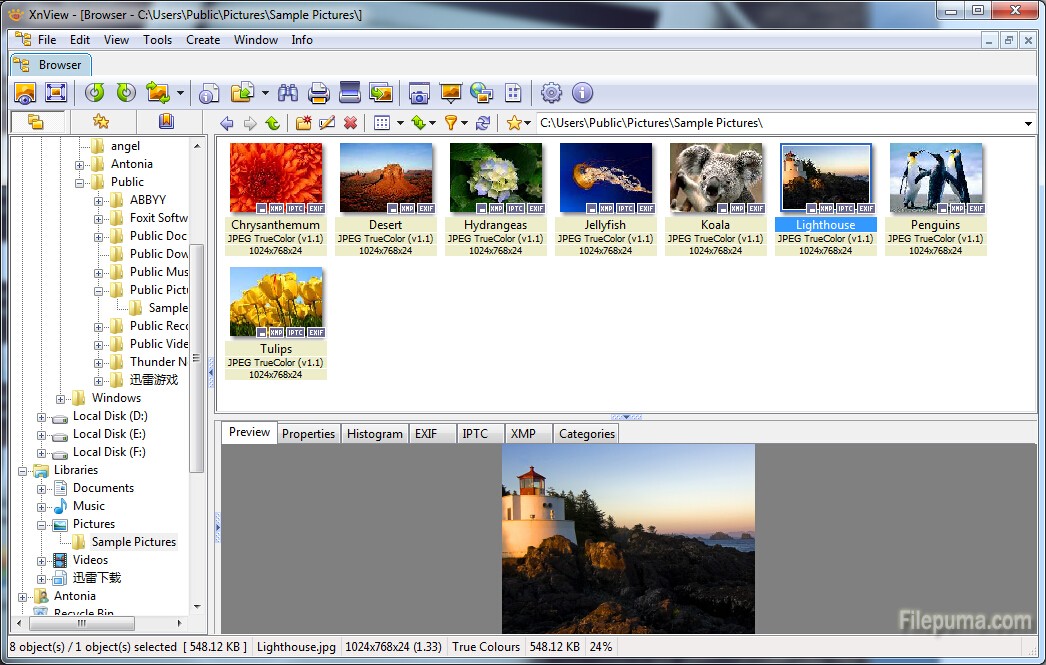Expand the Local Disk (D:) node
This screenshot has width=1046, height=665.
click(x=42, y=416)
